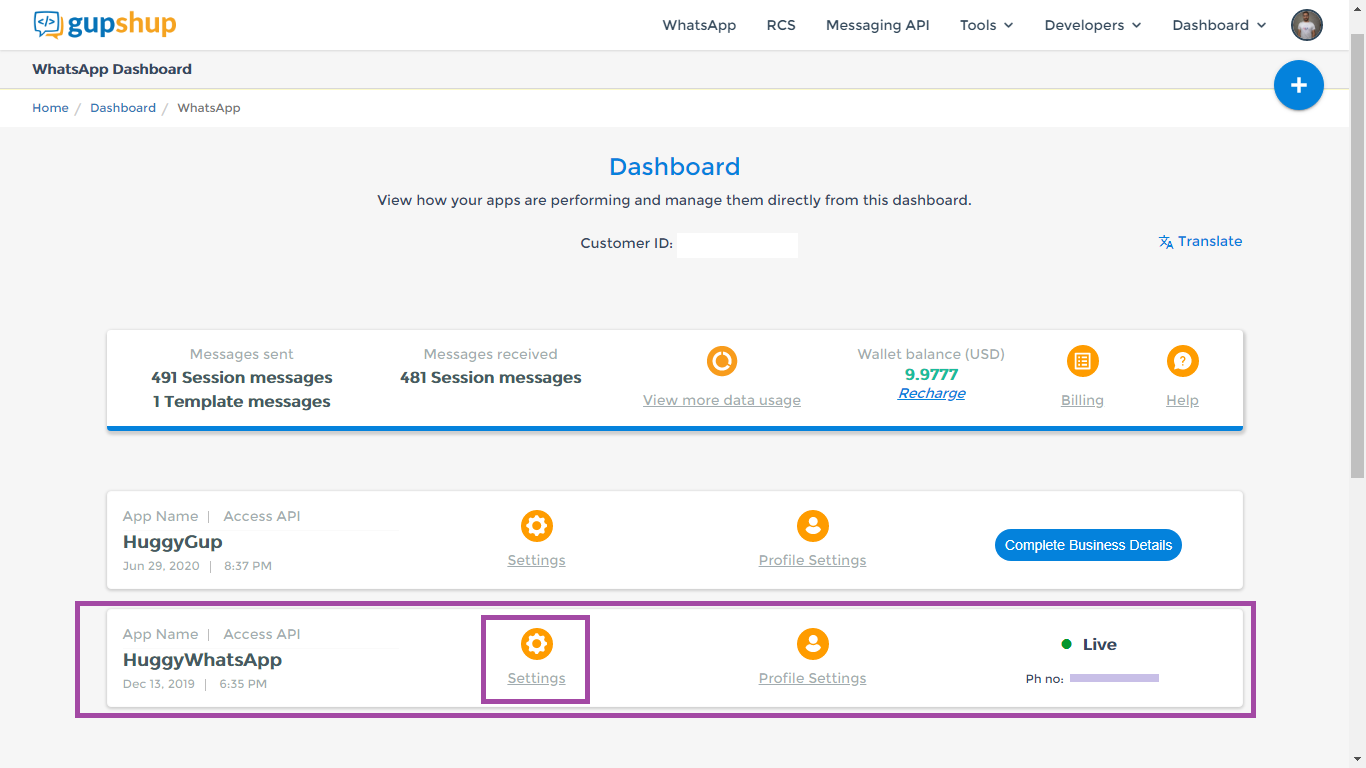
Task: Click the 1 Template messages text
Action: (242, 402)
